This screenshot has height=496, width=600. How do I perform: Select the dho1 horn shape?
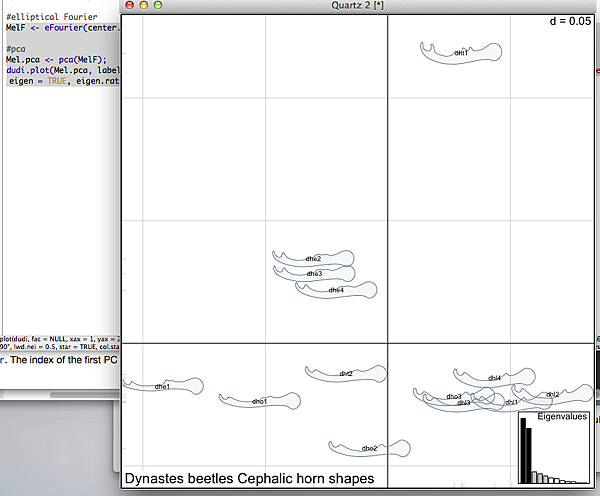259,401
